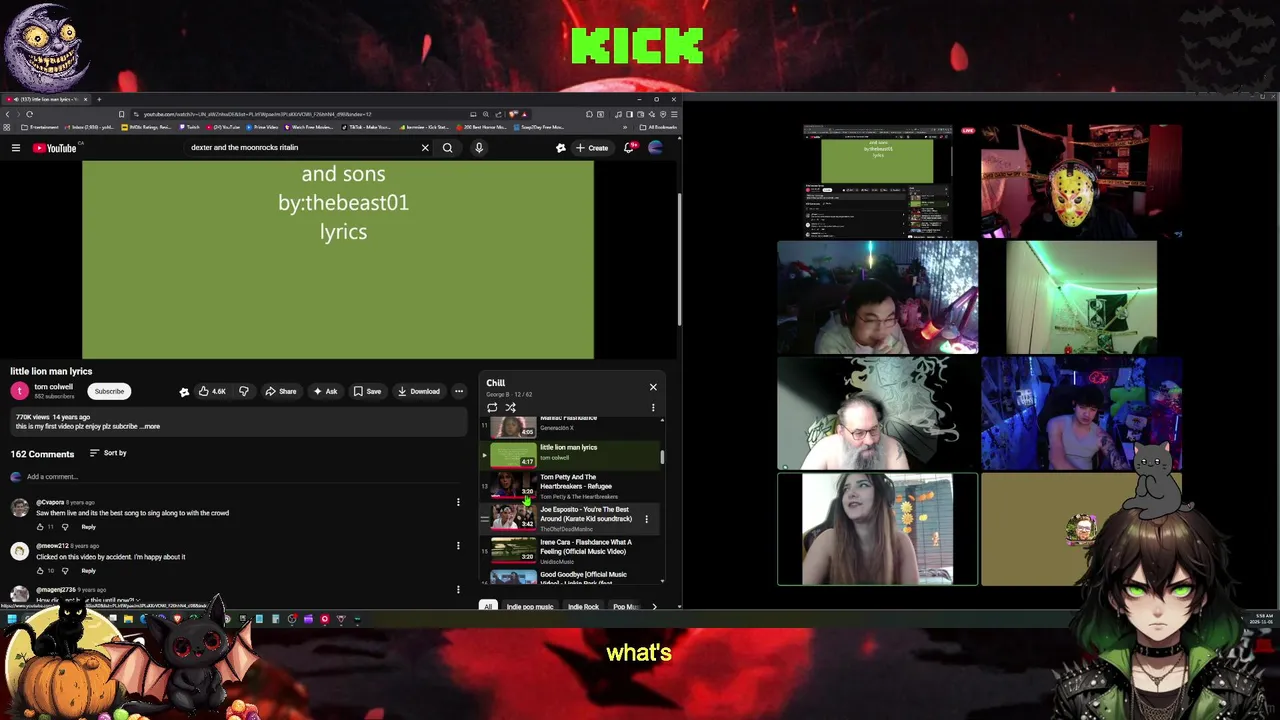Open the Windows Start button

point(11,619)
